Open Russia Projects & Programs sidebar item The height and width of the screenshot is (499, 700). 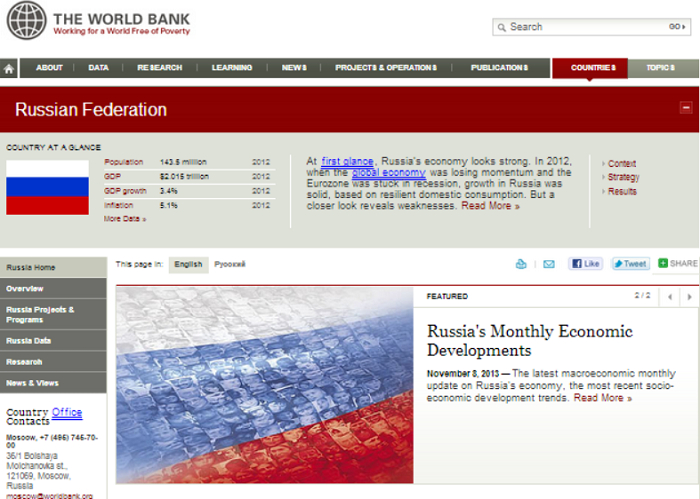click(x=53, y=315)
